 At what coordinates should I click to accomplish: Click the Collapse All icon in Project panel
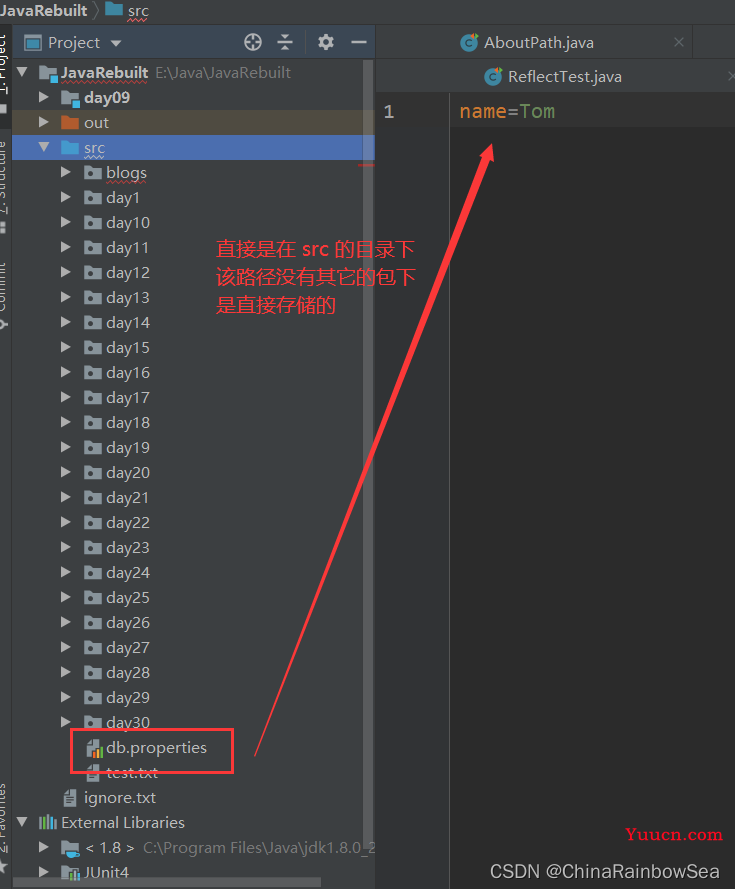286,42
